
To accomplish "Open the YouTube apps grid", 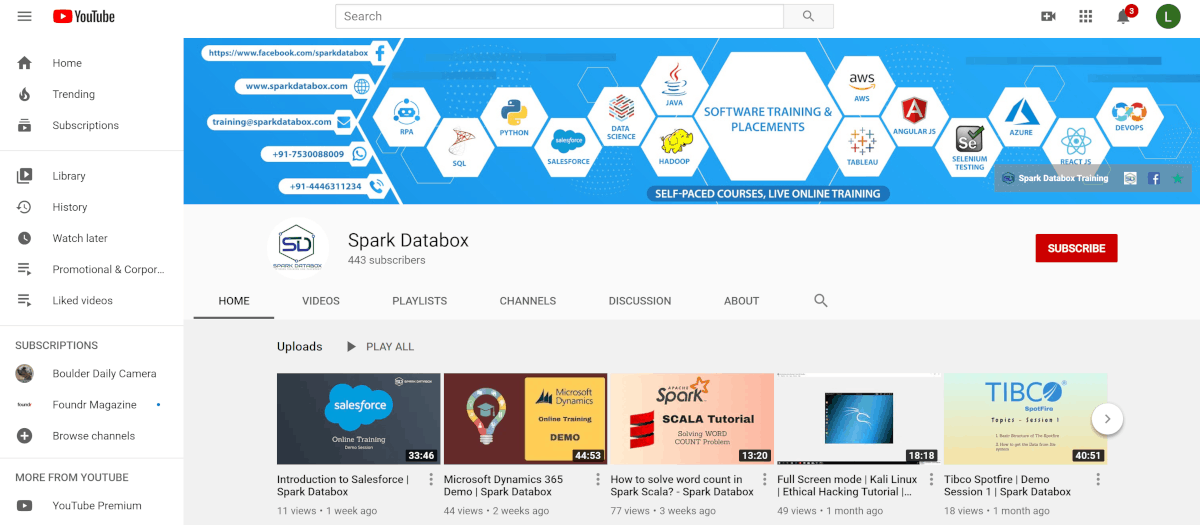I will [1086, 16].
